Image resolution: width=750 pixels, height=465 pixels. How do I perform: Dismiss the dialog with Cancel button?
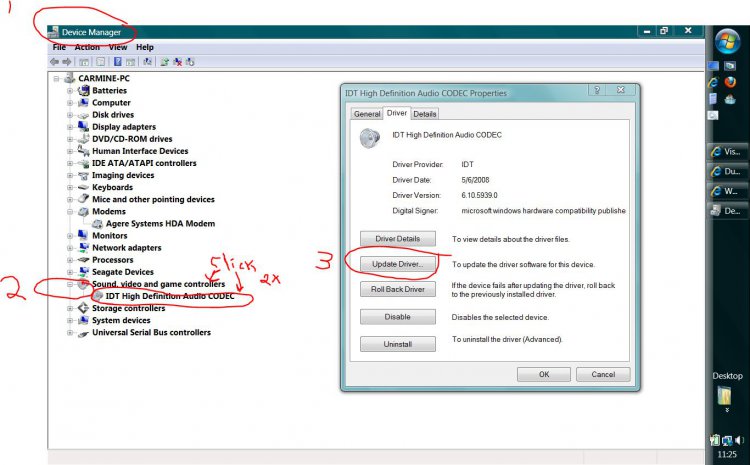[603, 374]
